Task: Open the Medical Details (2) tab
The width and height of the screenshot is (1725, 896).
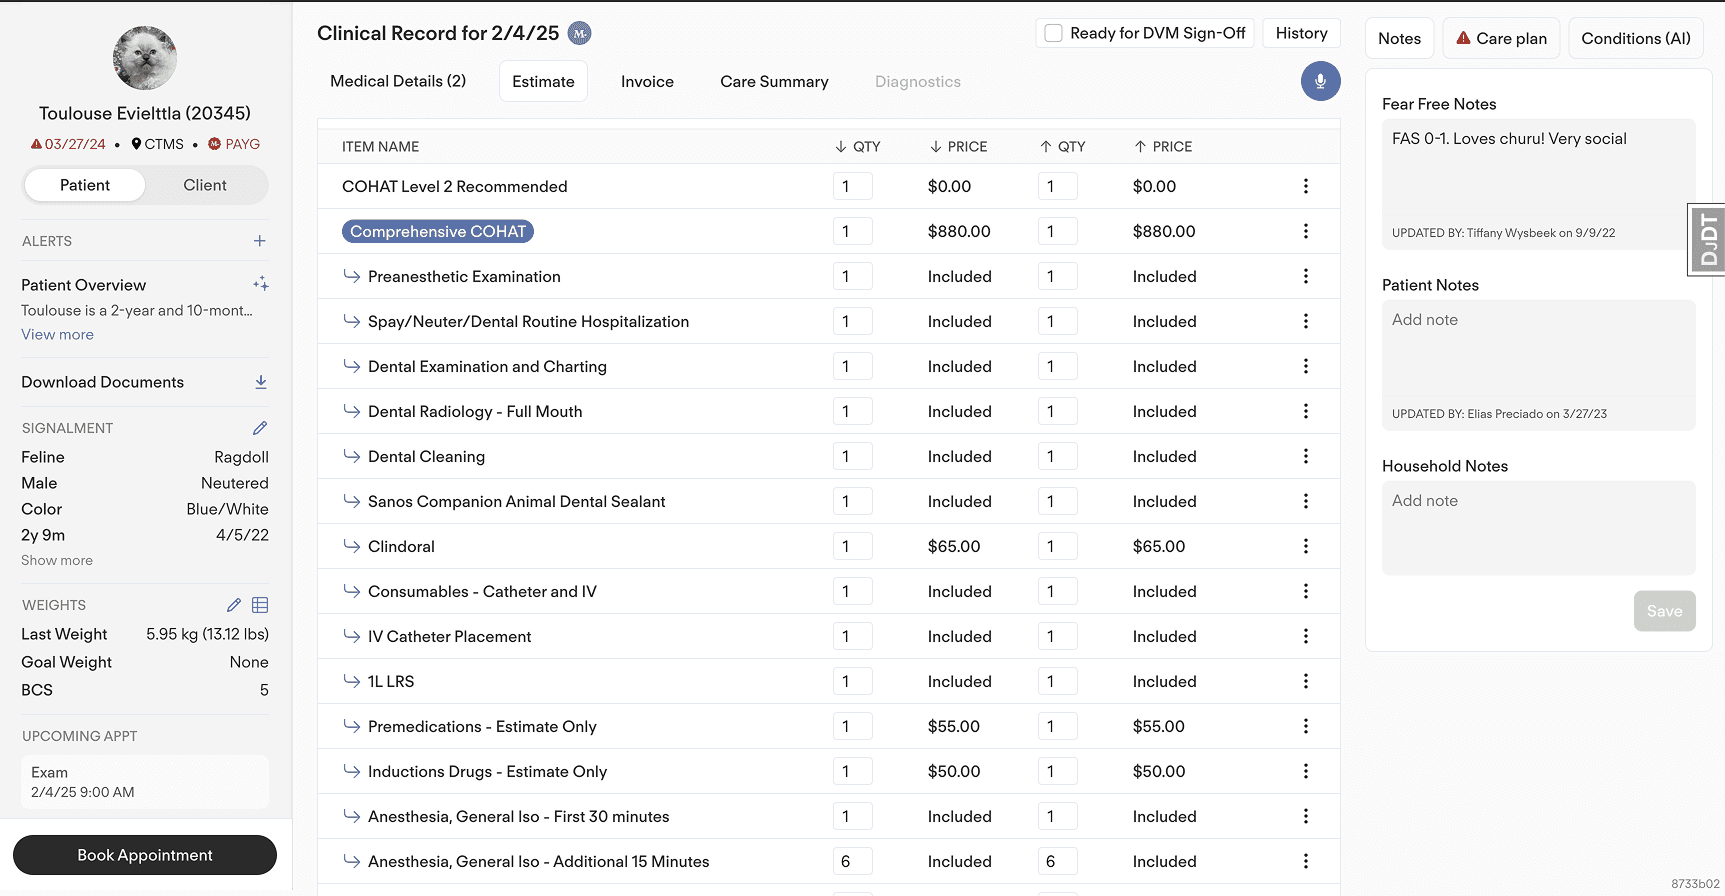Action: pos(398,81)
